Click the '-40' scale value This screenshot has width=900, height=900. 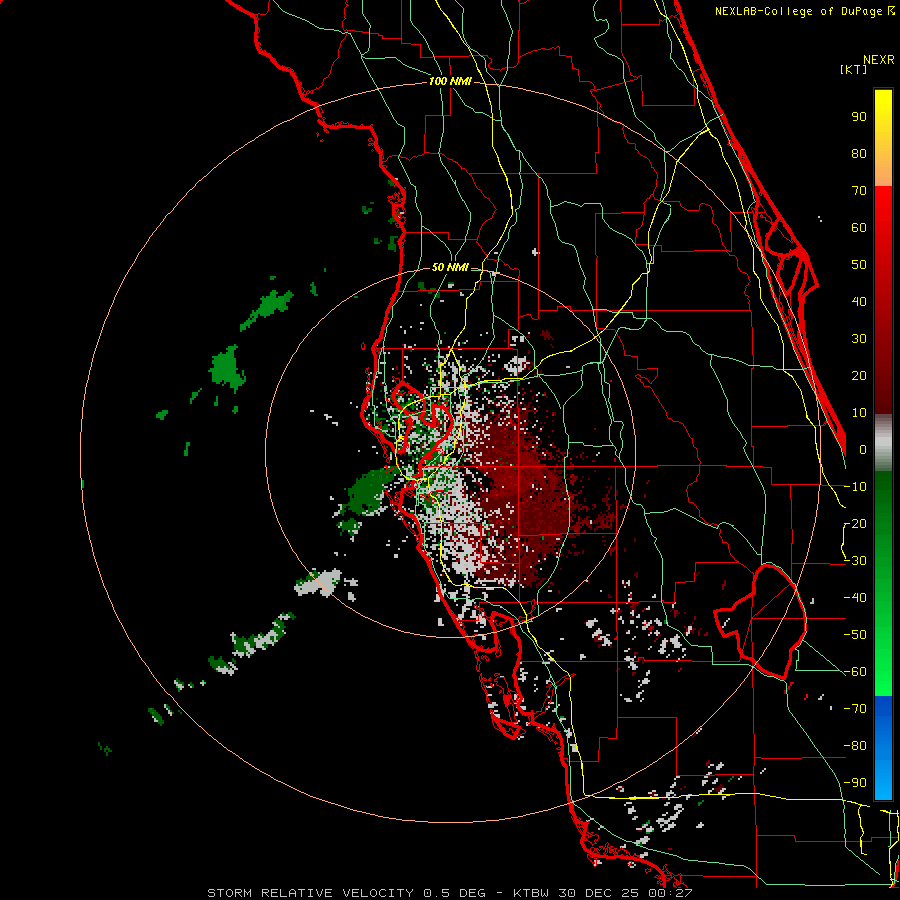coord(855,598)
